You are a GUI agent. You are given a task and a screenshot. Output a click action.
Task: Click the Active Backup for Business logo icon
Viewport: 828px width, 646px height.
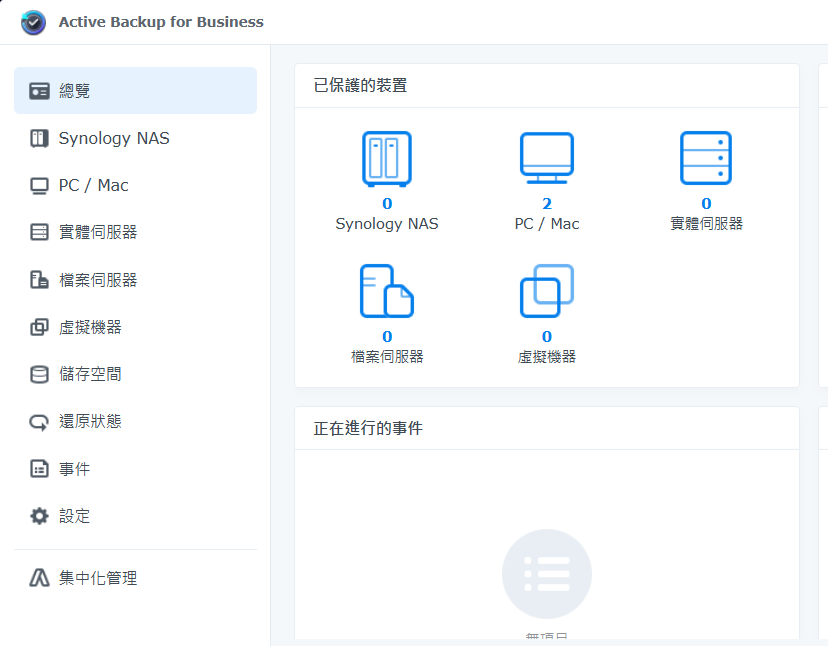click(33, 22)
